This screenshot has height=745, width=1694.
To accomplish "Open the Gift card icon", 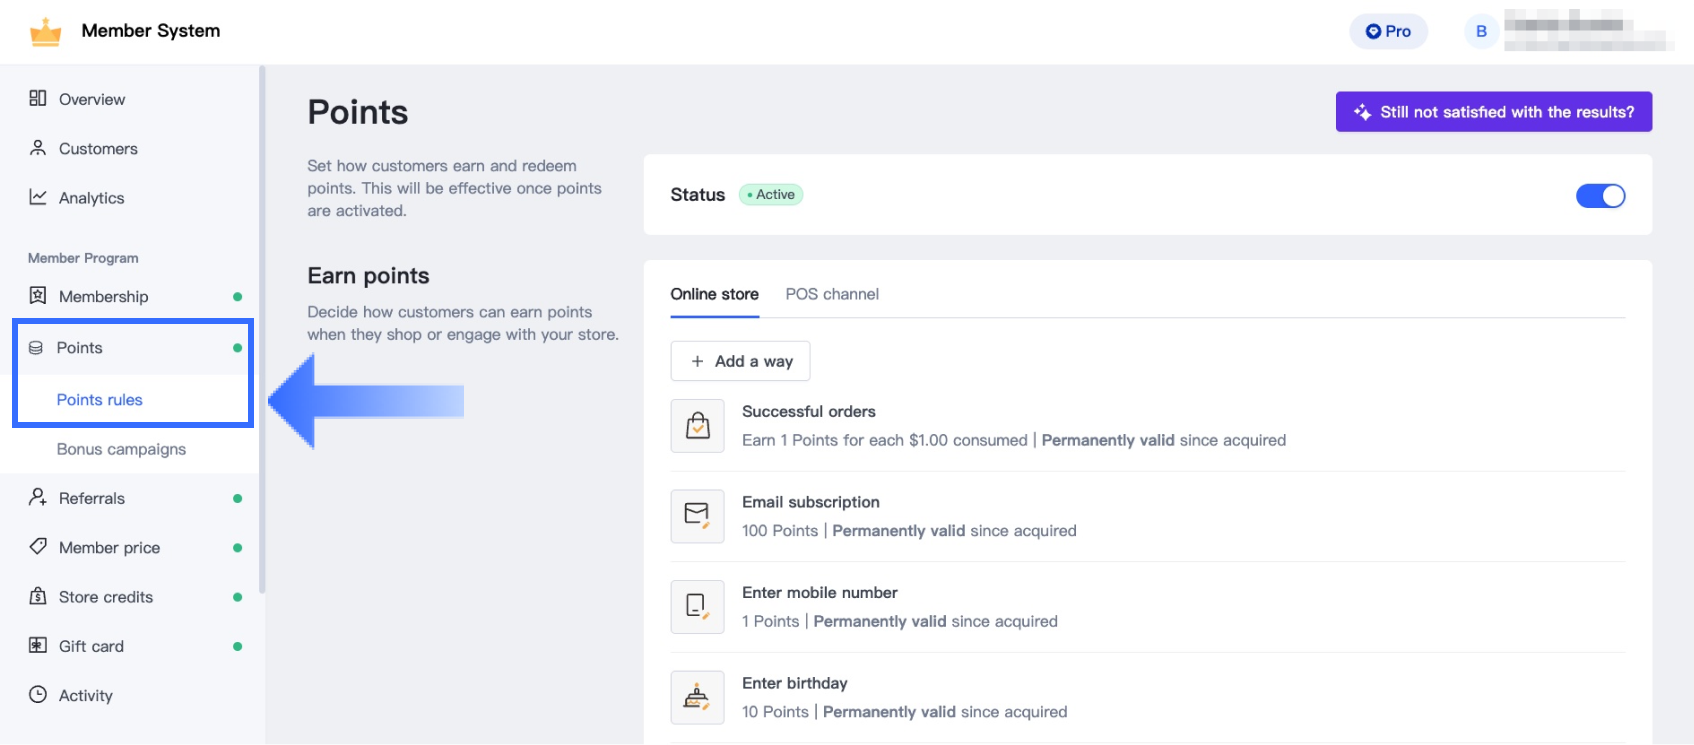I will pyautogui.click(x=38, y=645).
